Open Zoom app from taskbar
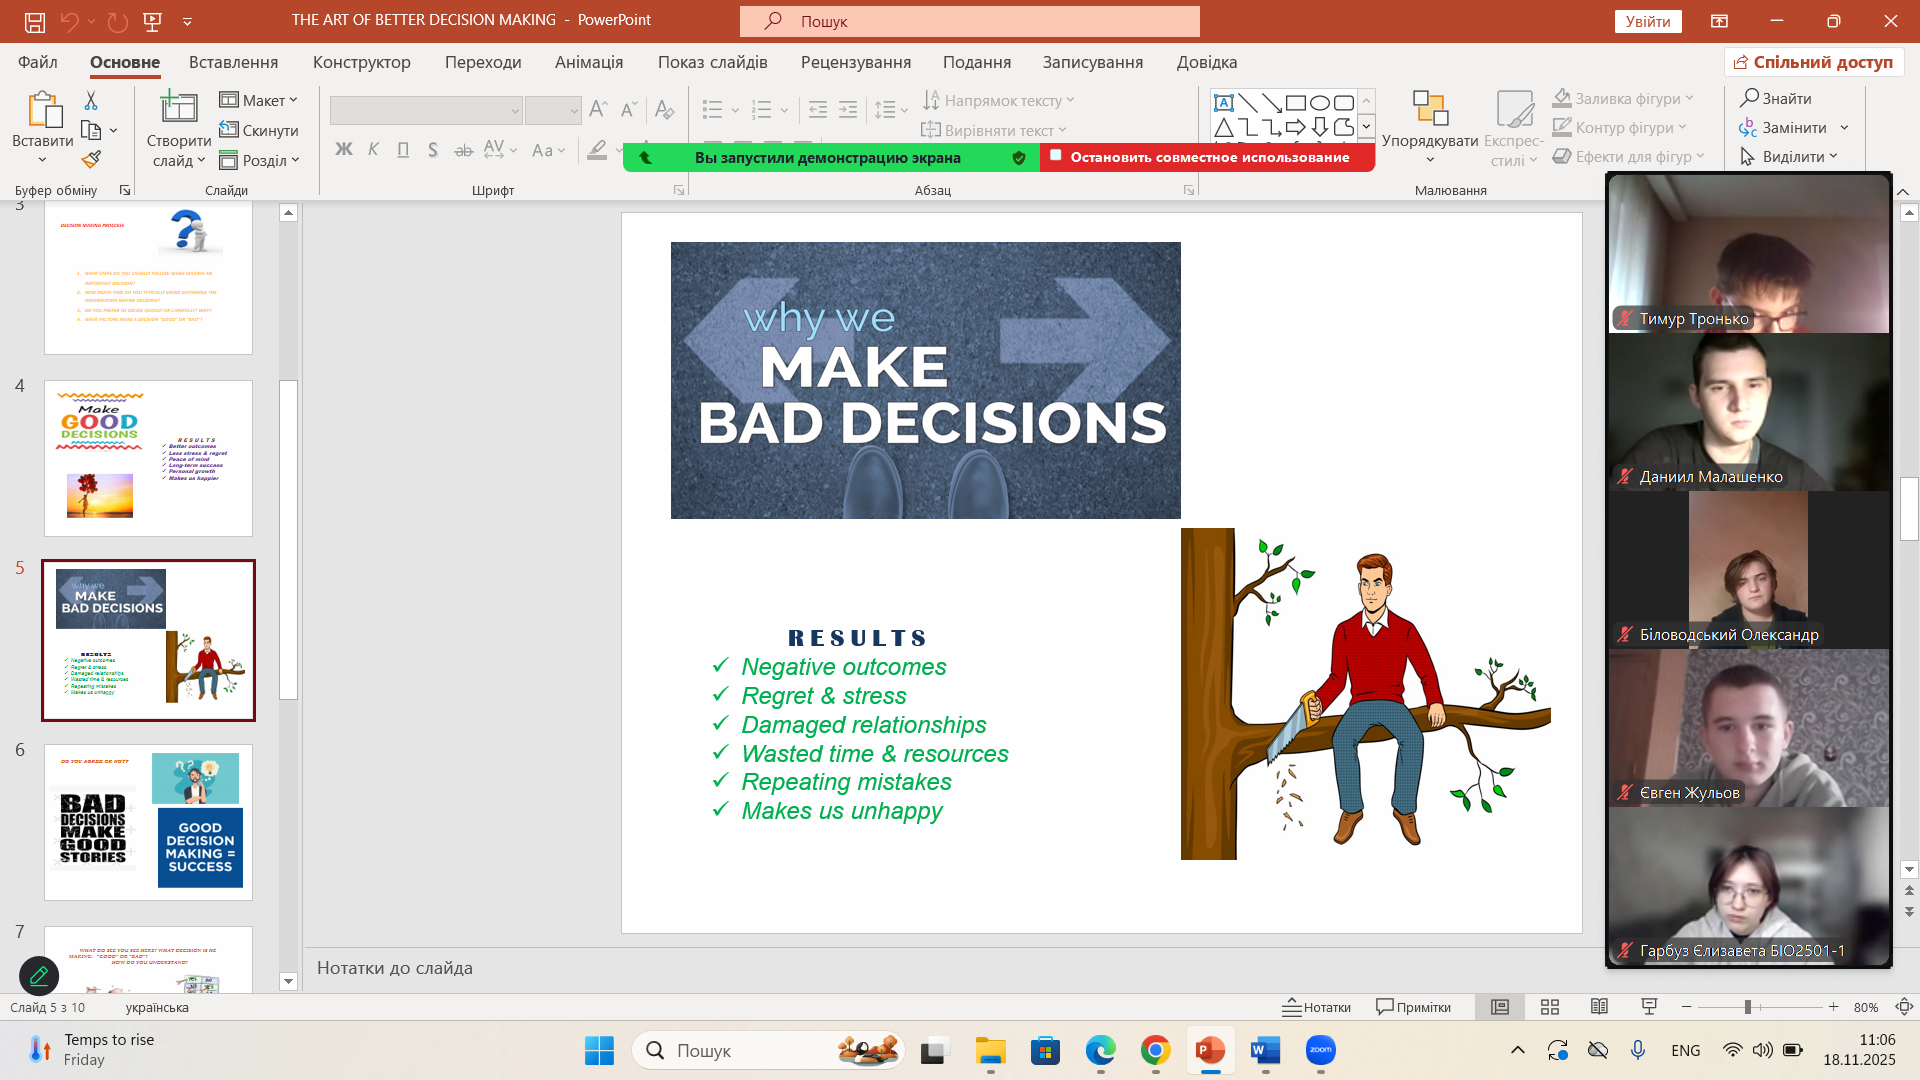Screen dimensions: 1920x1080 coord(1320,1050)
